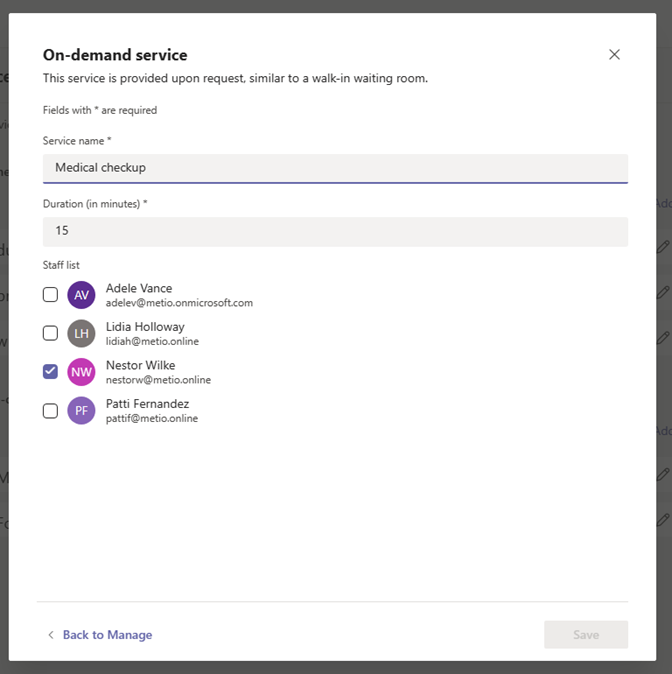Click the On-demand service heading
This screenshot has height=674, width=672.
click(x=115, y=55)
